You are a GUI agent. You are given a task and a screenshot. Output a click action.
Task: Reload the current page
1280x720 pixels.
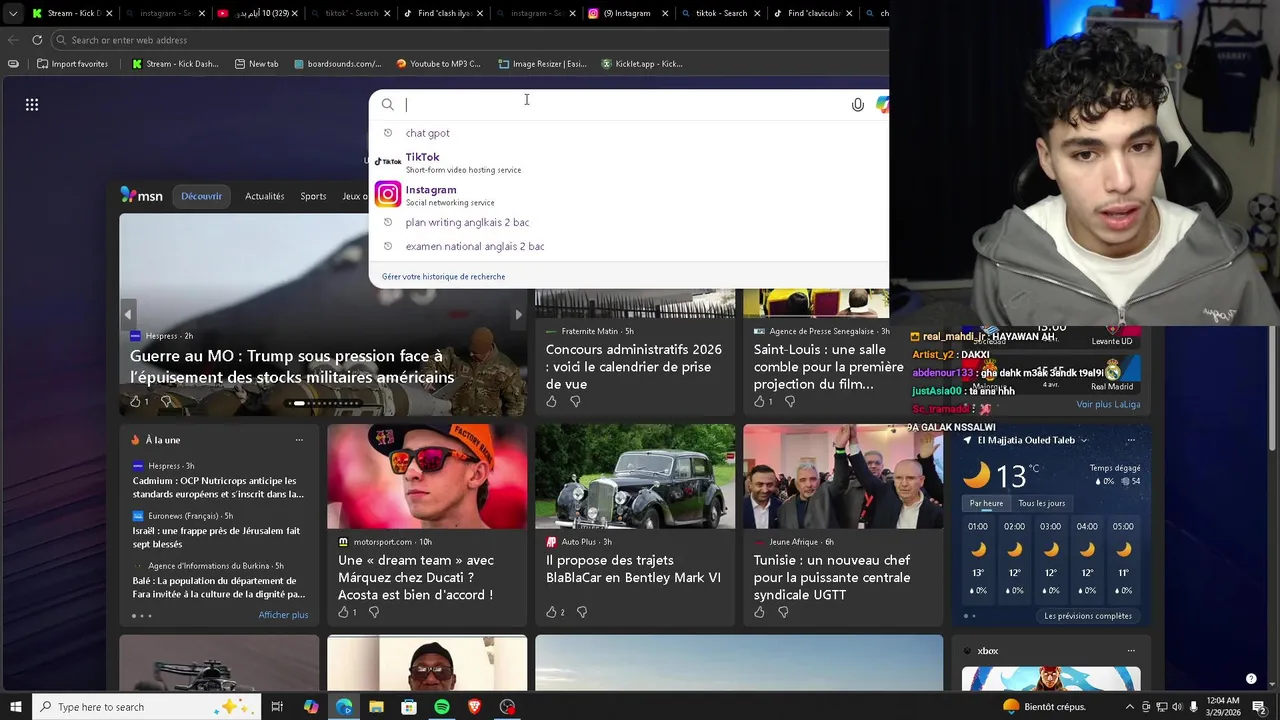[37, 40]
